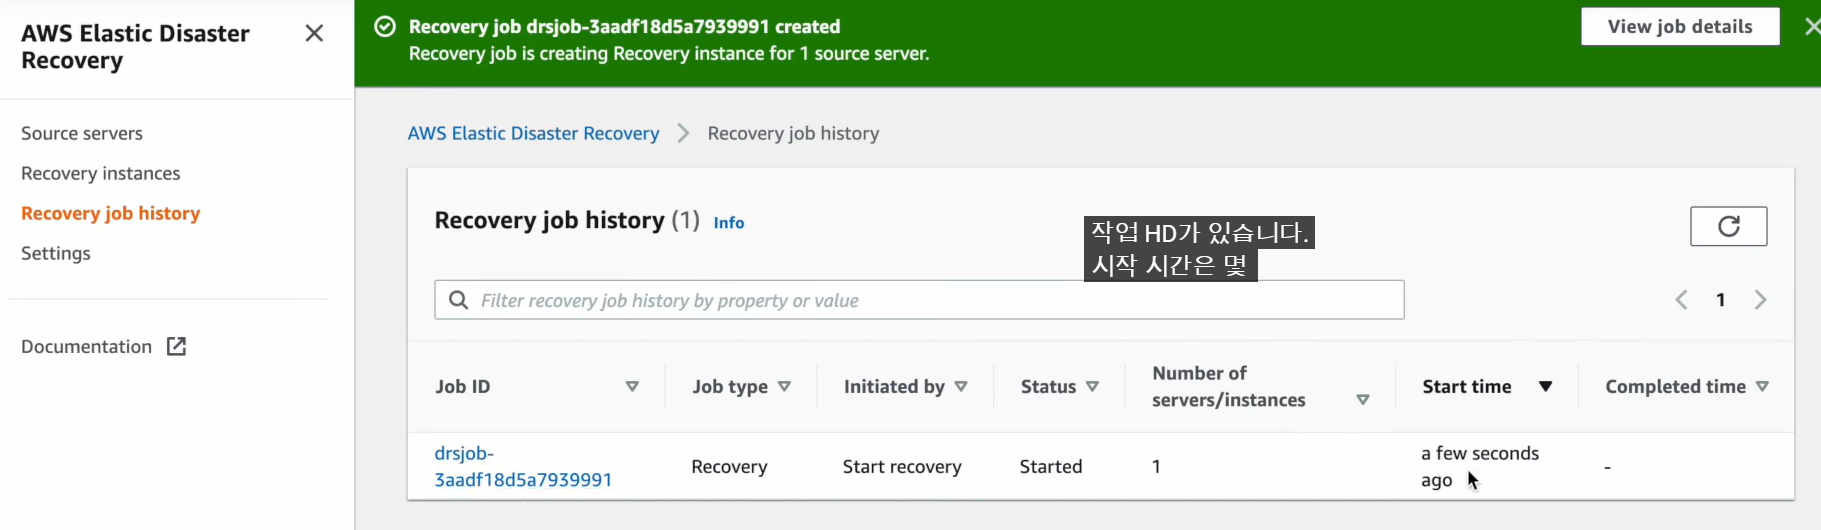Click the servers/instances count '1' cell

[x=1156, y=466]
